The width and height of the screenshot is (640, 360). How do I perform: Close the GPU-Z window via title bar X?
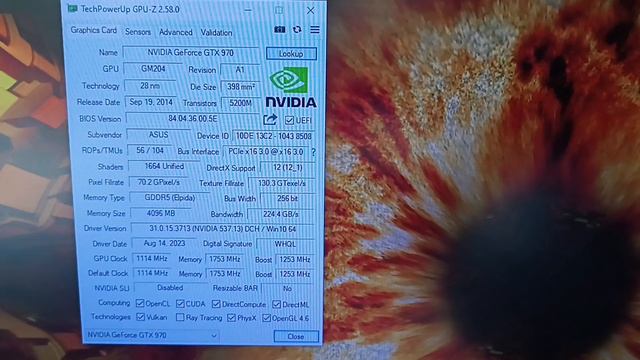pos(311,10)
